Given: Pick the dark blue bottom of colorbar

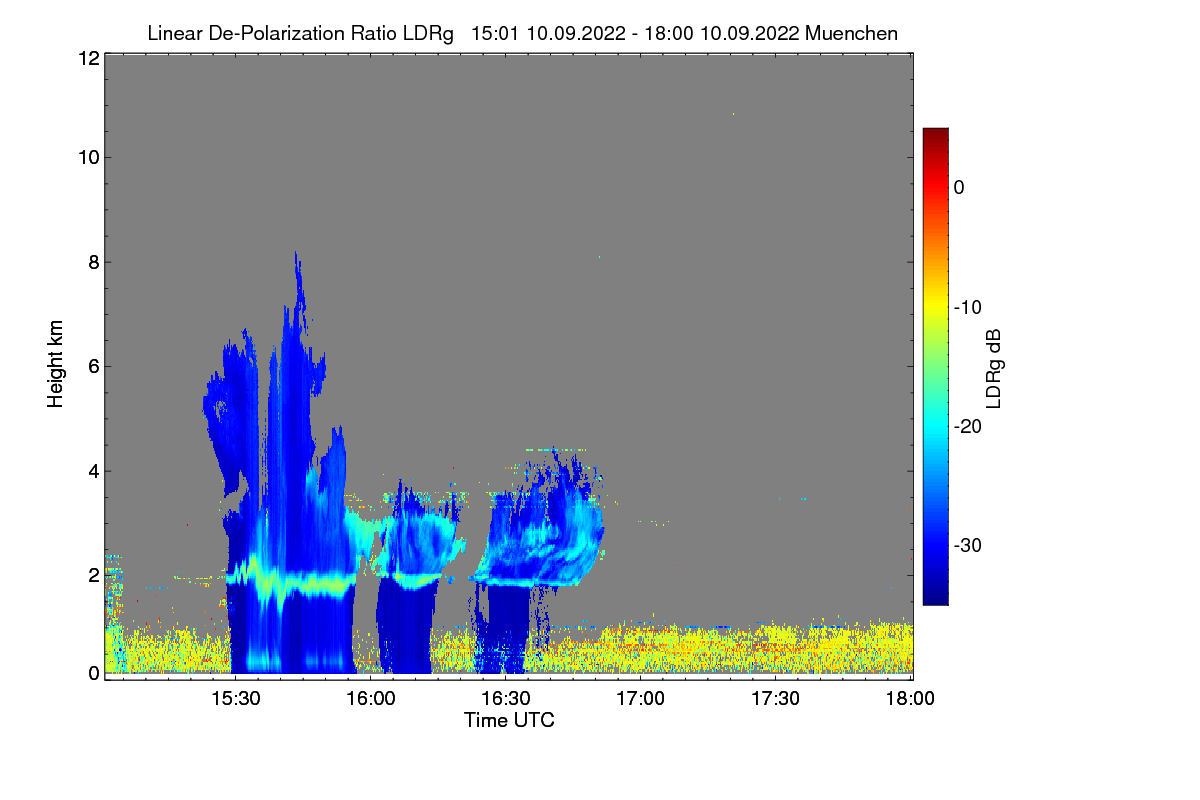Looking at the screenshot, I should pyautogui.click(x=935, y=597).
